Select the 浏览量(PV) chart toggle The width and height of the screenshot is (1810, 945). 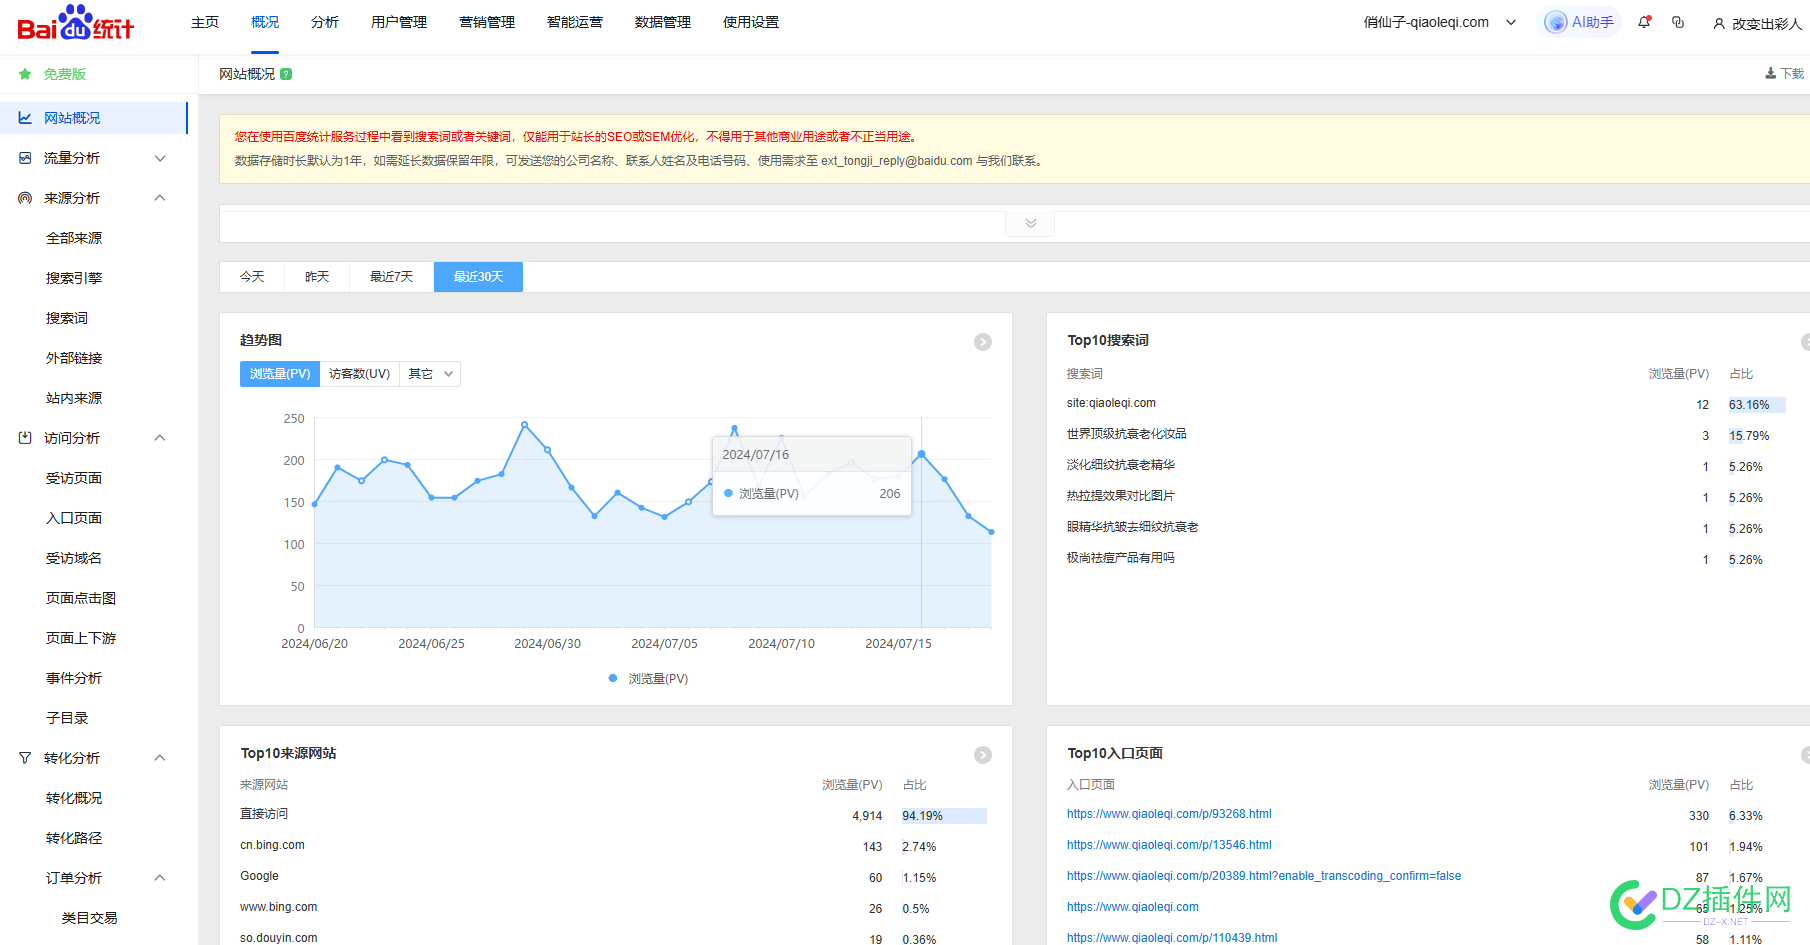280,374
